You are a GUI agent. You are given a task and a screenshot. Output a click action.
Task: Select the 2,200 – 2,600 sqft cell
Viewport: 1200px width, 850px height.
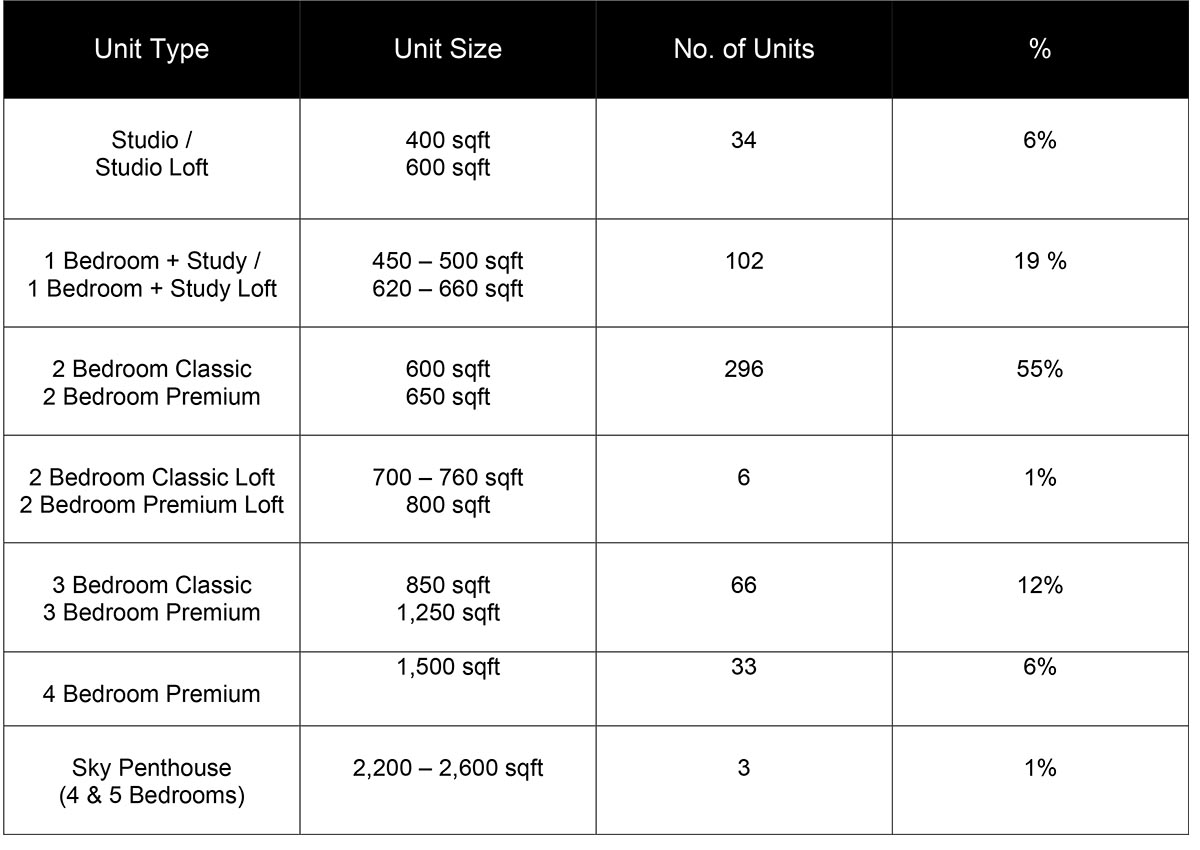[x=448, y=780]
